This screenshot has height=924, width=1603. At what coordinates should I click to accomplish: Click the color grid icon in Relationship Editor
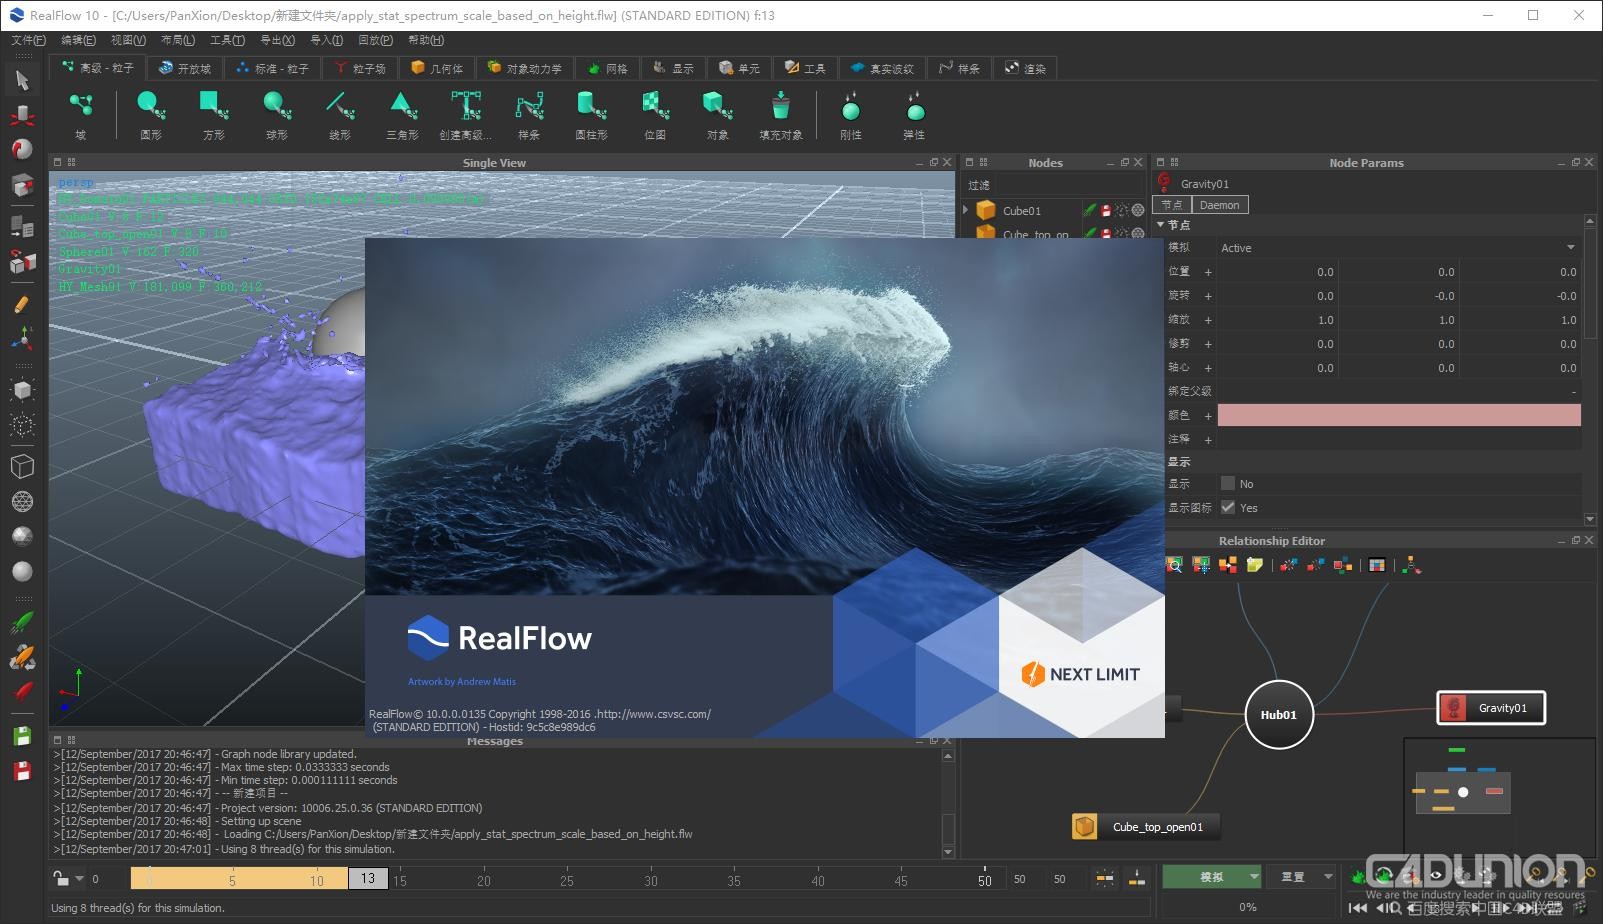1377,565
